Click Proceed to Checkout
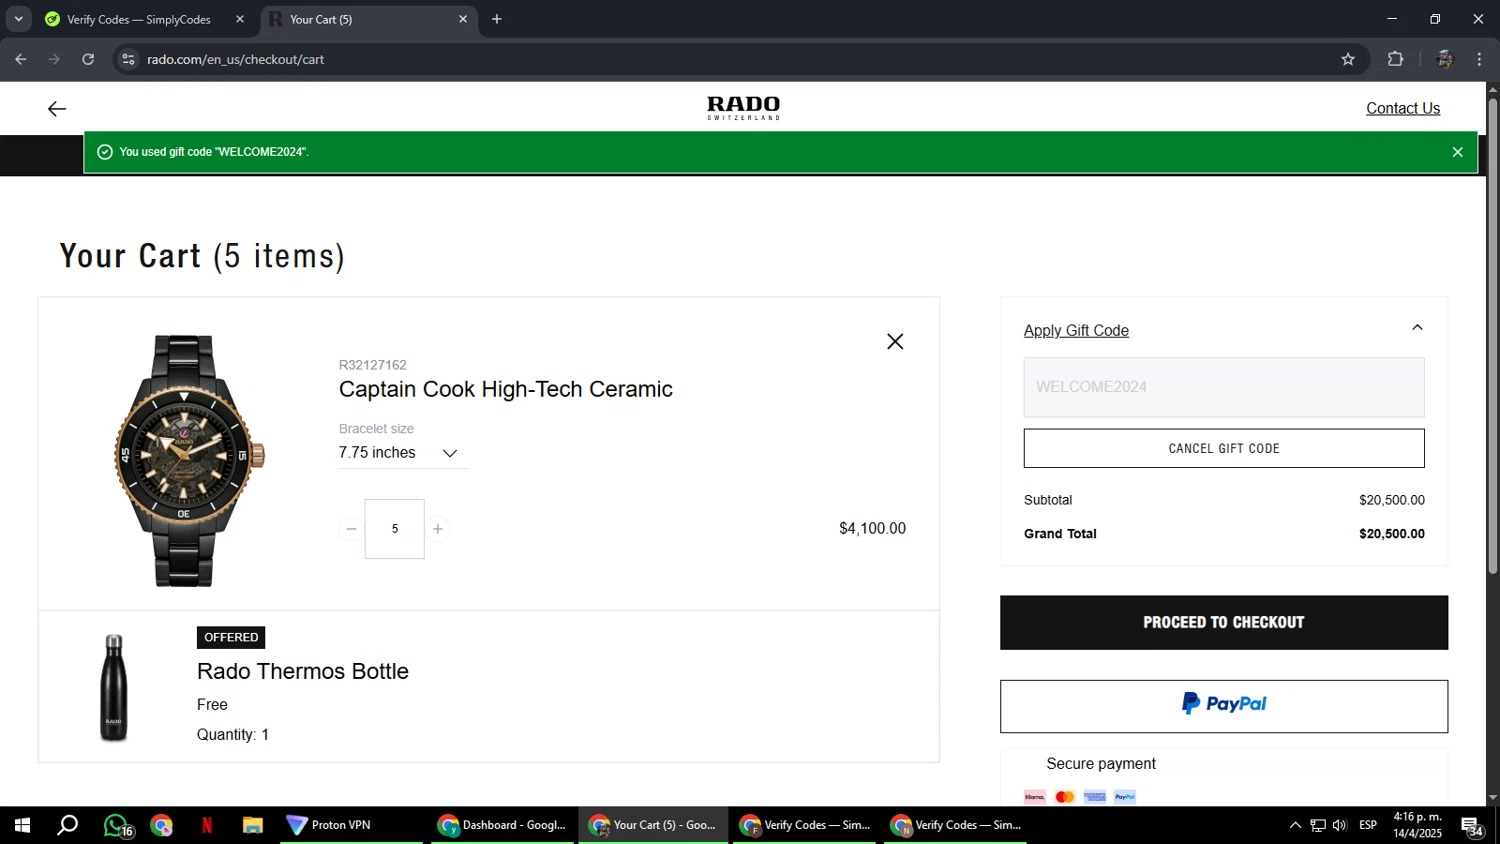The height and width of the screenshot is (844, 1500). pyautogui.click(x=1224, y=622)
